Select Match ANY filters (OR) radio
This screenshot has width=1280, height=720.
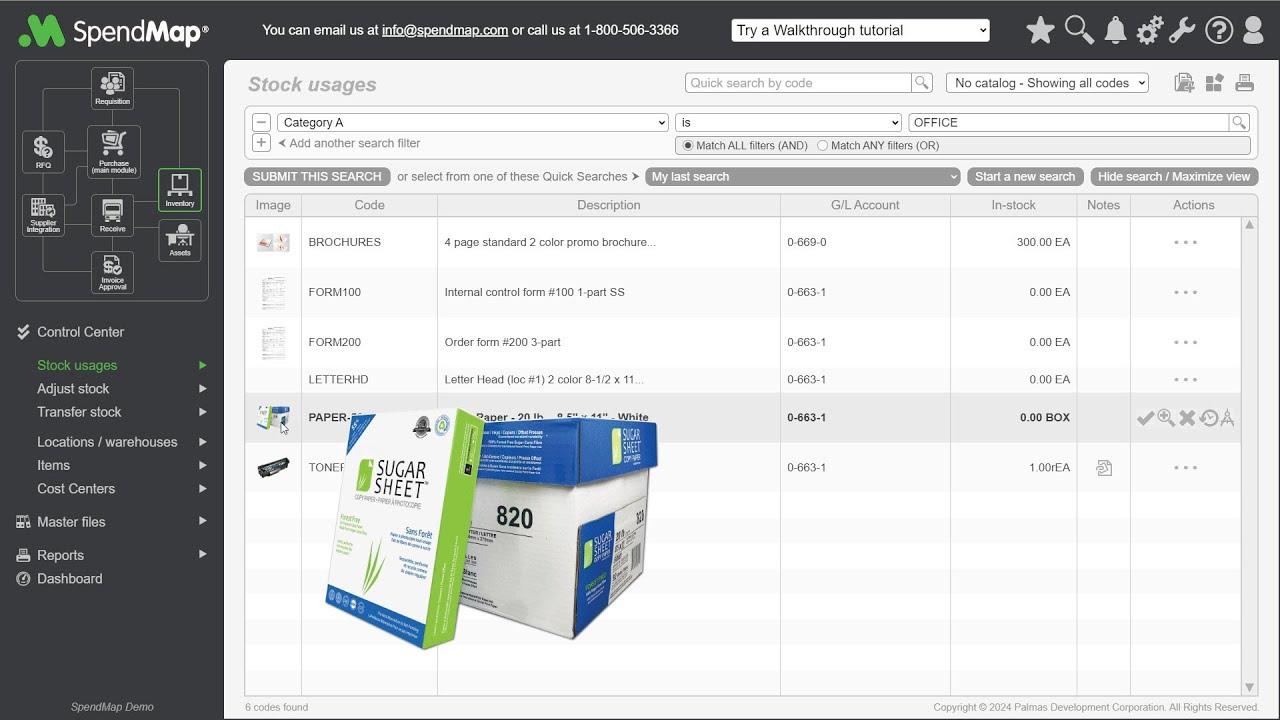[822, 145]
